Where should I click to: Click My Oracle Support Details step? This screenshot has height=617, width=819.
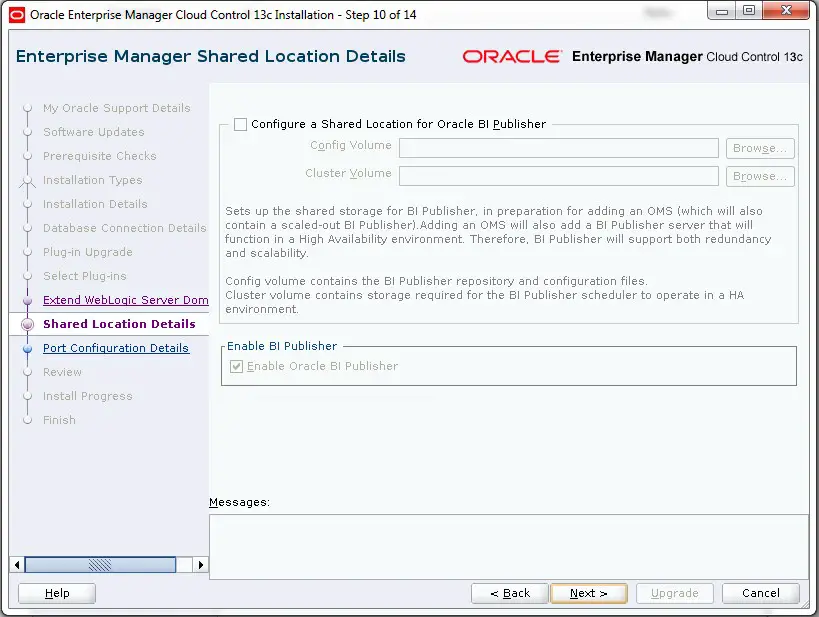(x=116, y=108)
